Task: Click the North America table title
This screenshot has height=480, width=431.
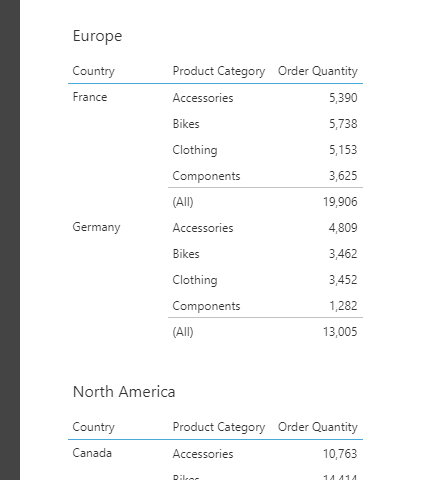Action: tap(124, 392)
